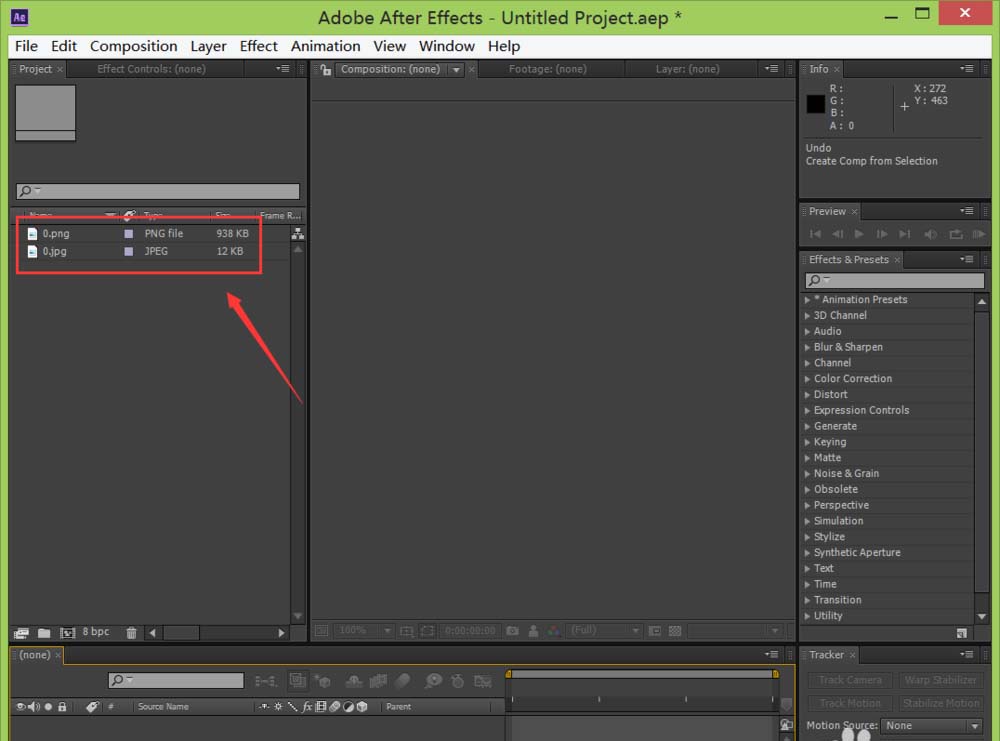Open Composition Mini-Flowchart in timeline
The width and height of the screenshot is (1000, 741).
click(265, 681)
